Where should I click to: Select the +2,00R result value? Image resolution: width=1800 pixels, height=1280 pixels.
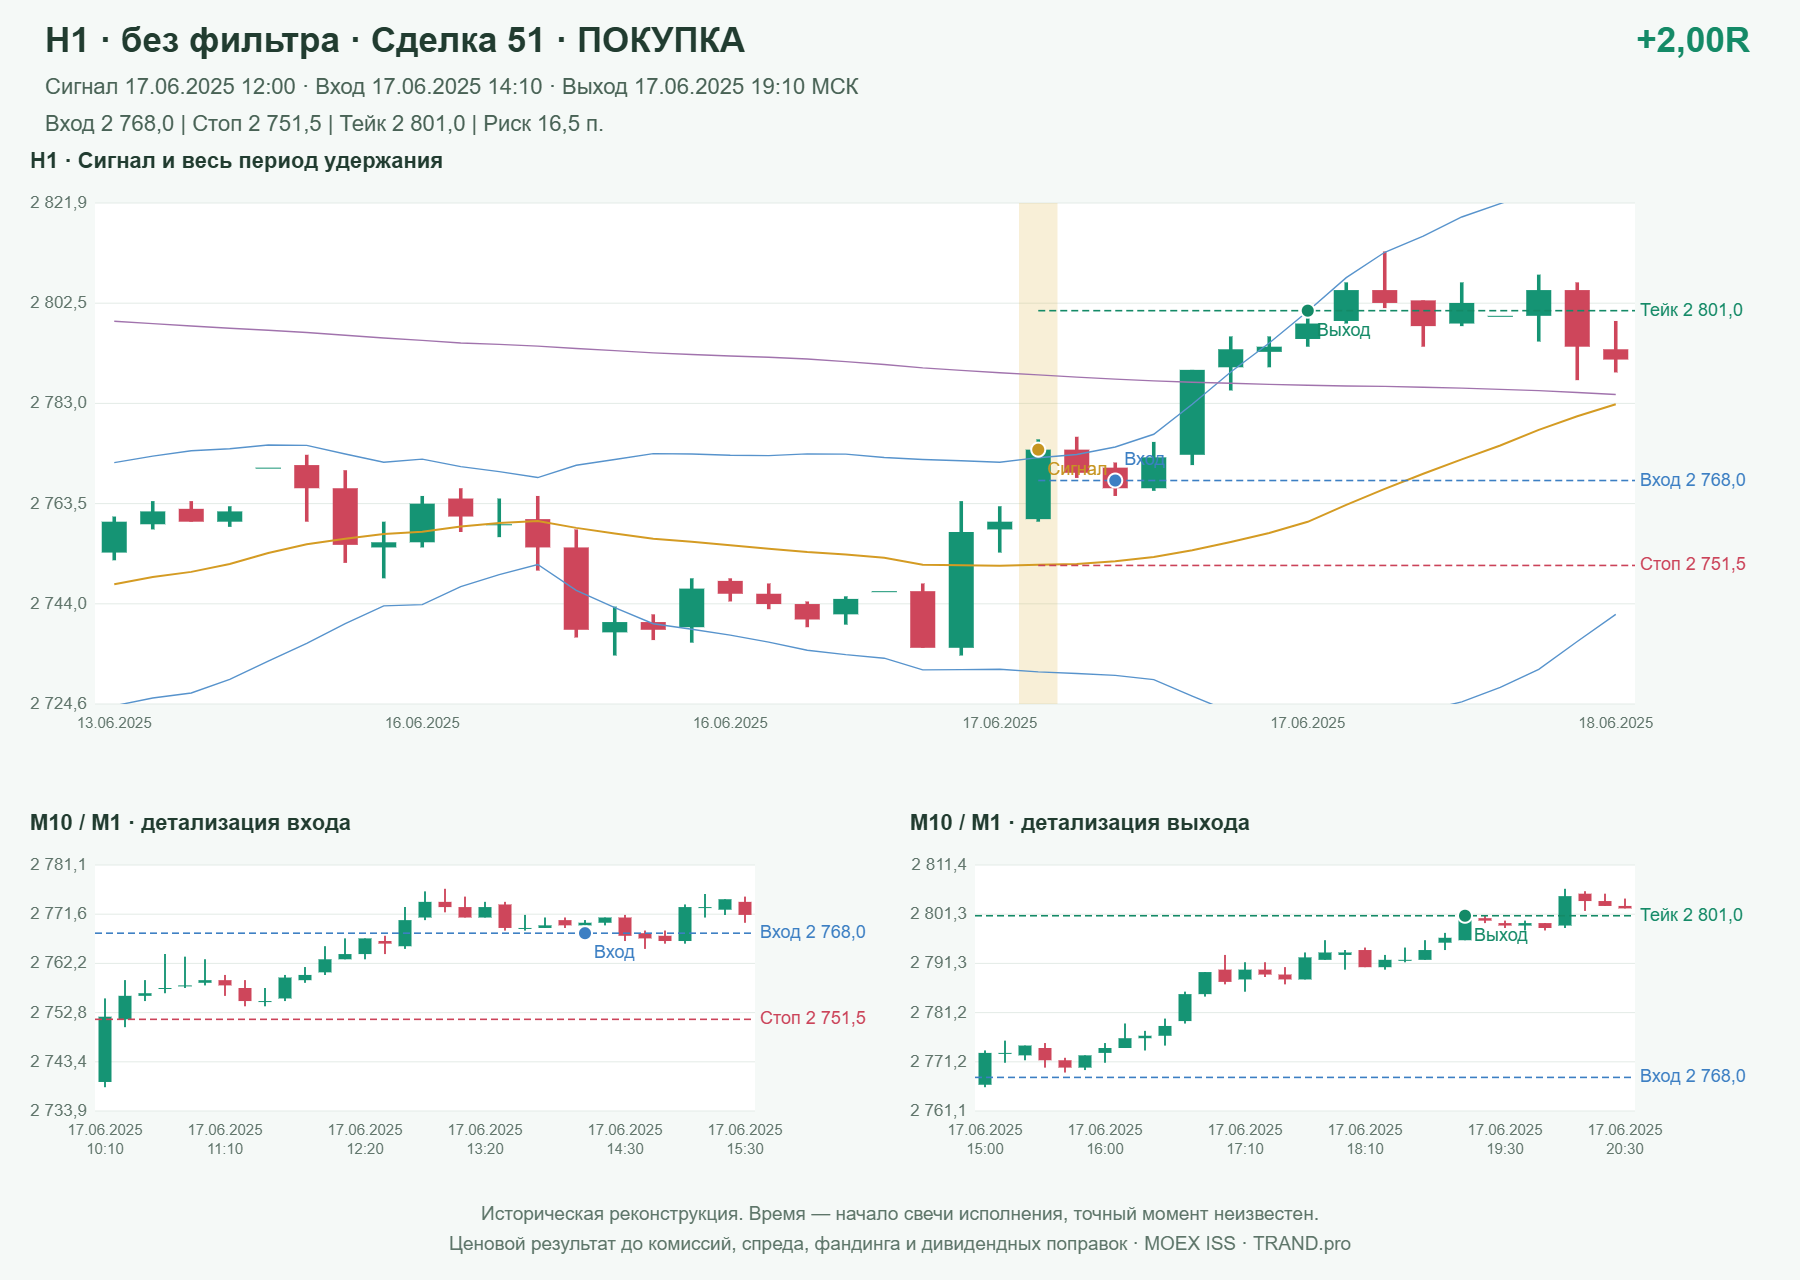pos(1692,40)
